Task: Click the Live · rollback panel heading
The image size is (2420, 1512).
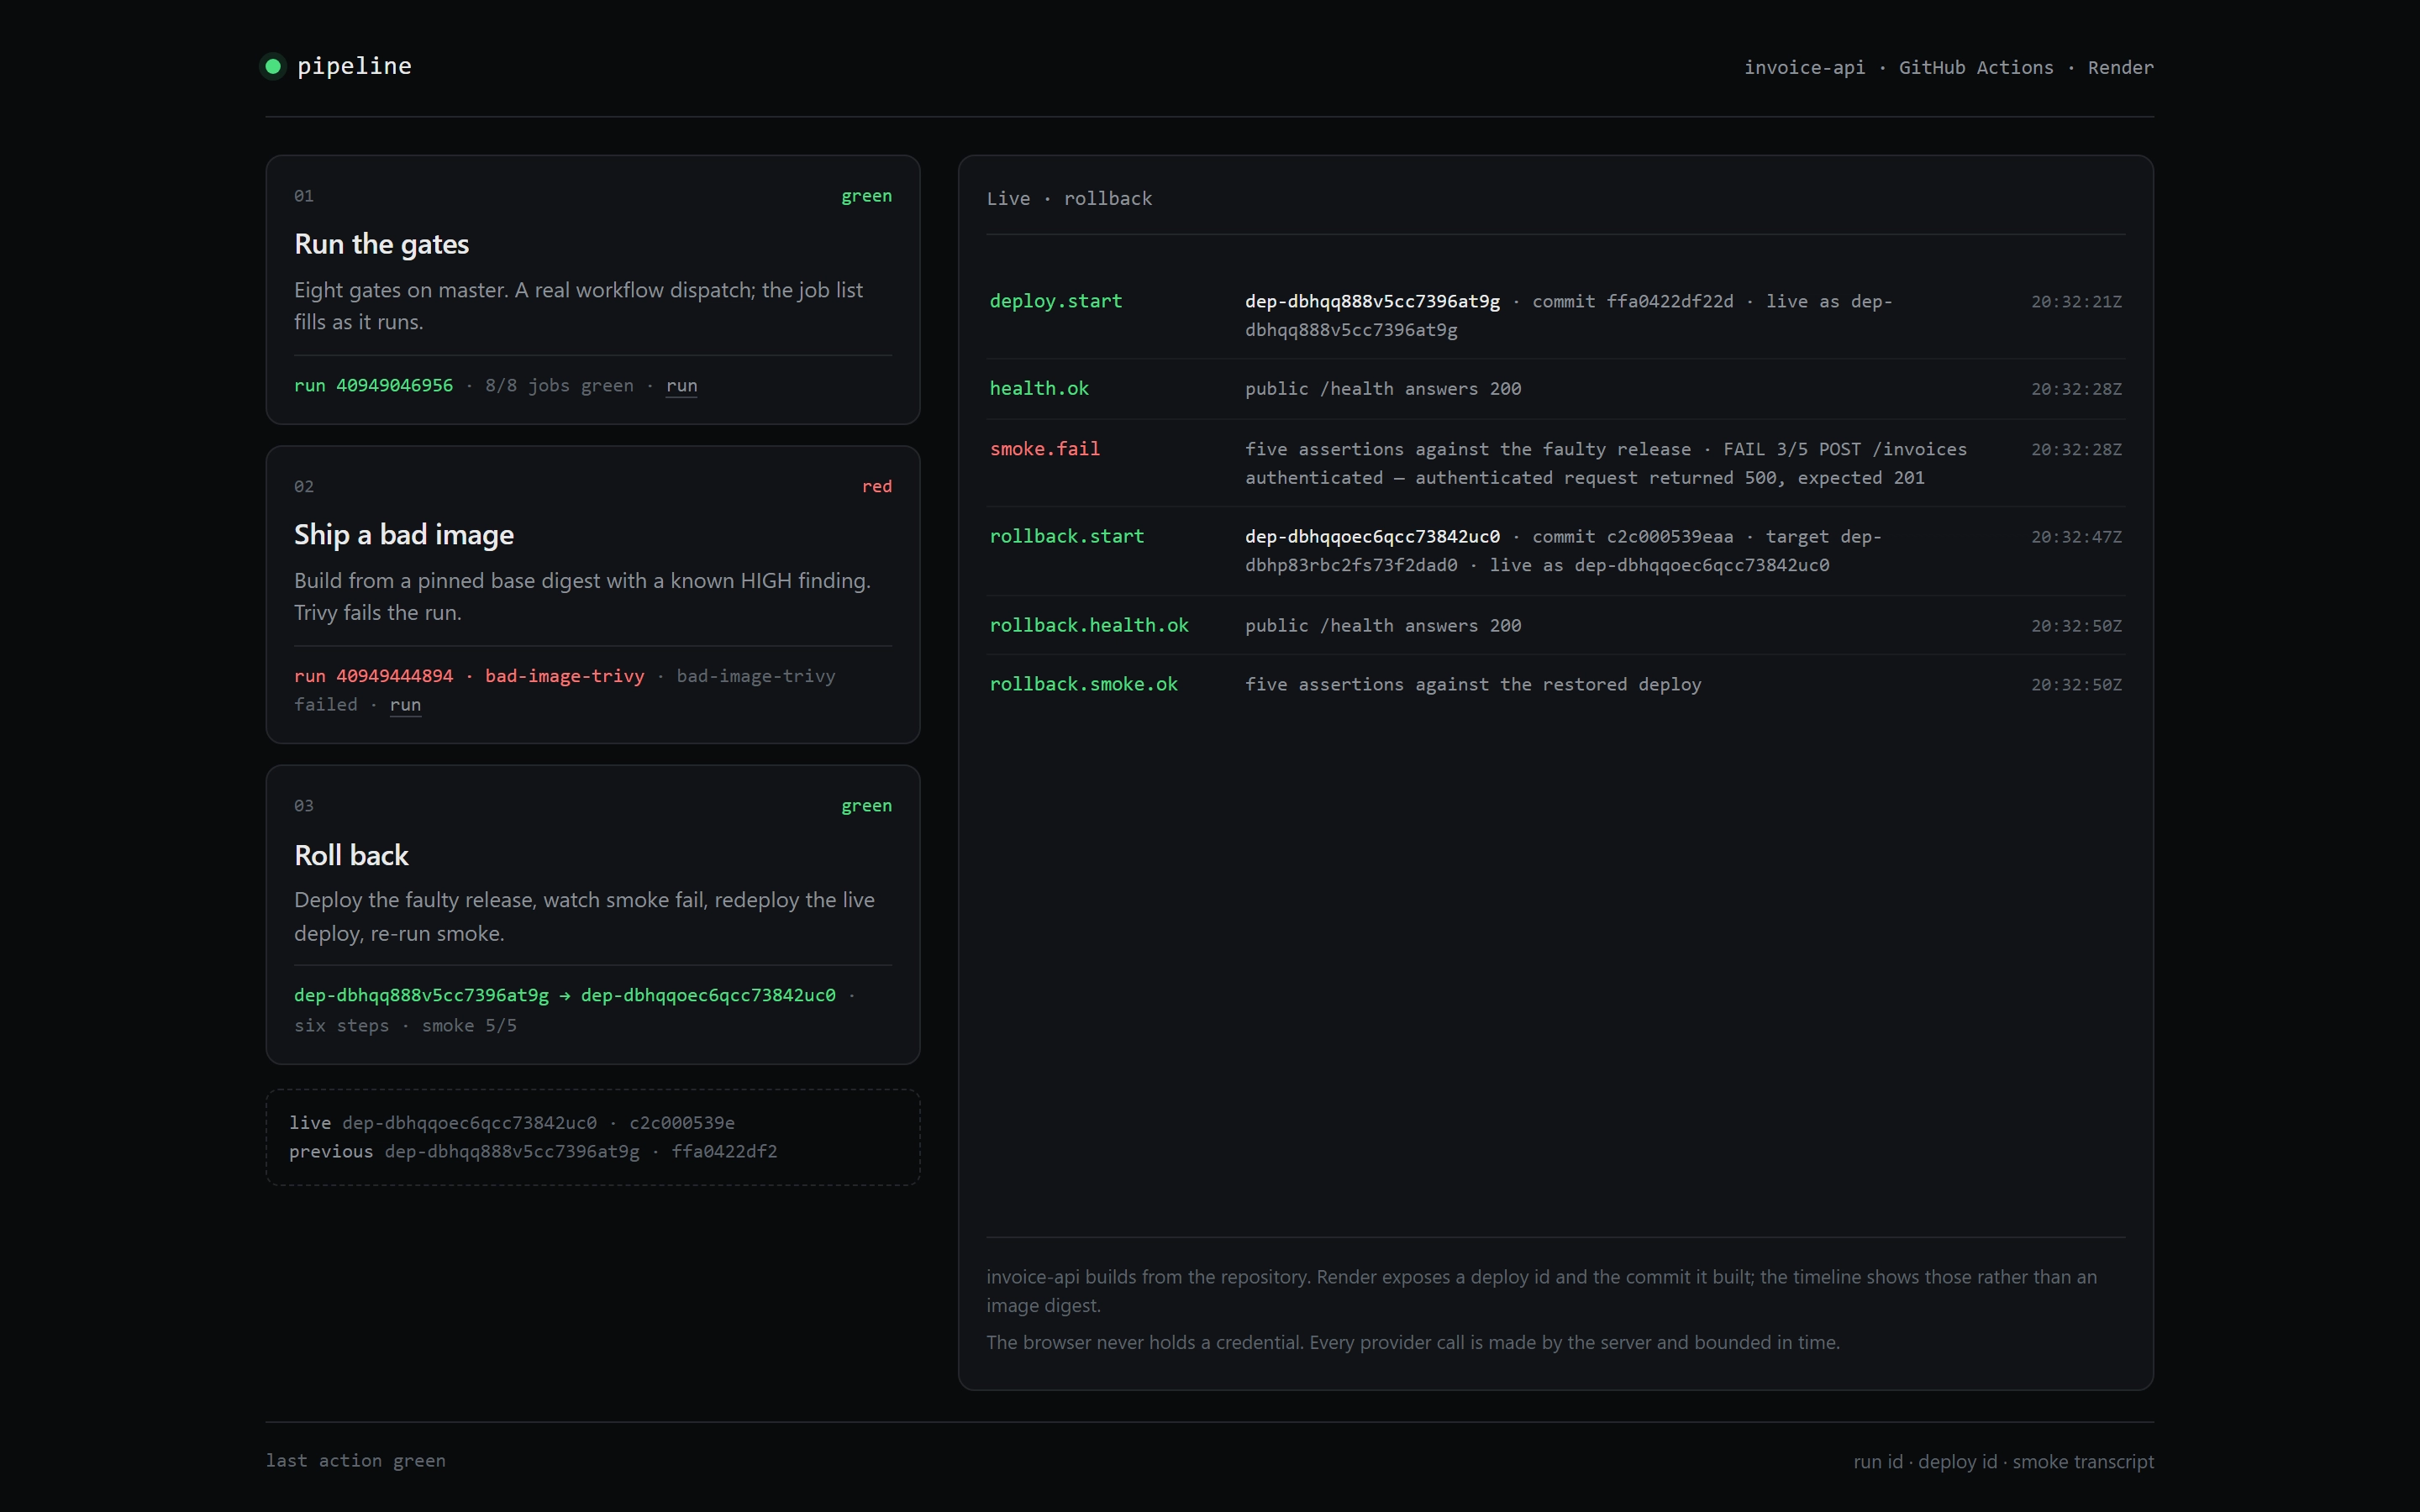Action: (x=1069, y=199)
